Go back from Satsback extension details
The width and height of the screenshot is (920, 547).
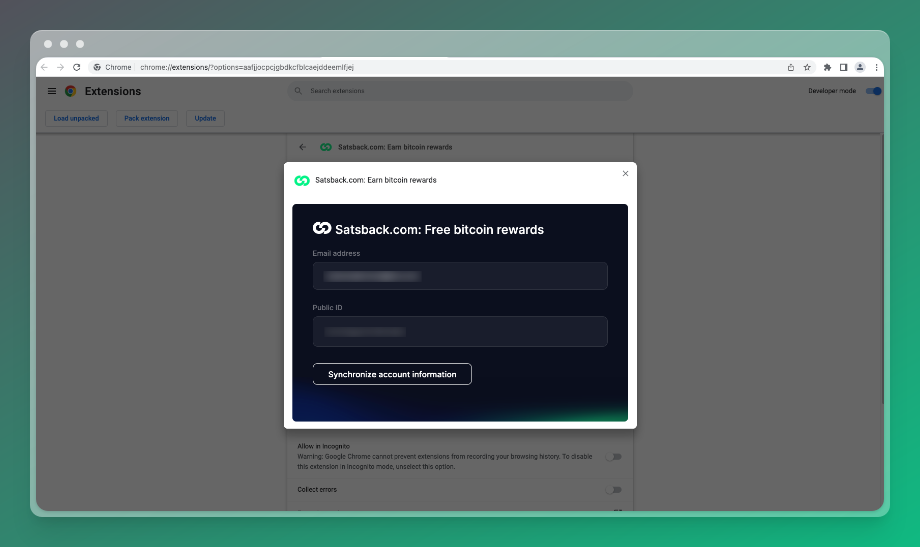click(303, 147)
